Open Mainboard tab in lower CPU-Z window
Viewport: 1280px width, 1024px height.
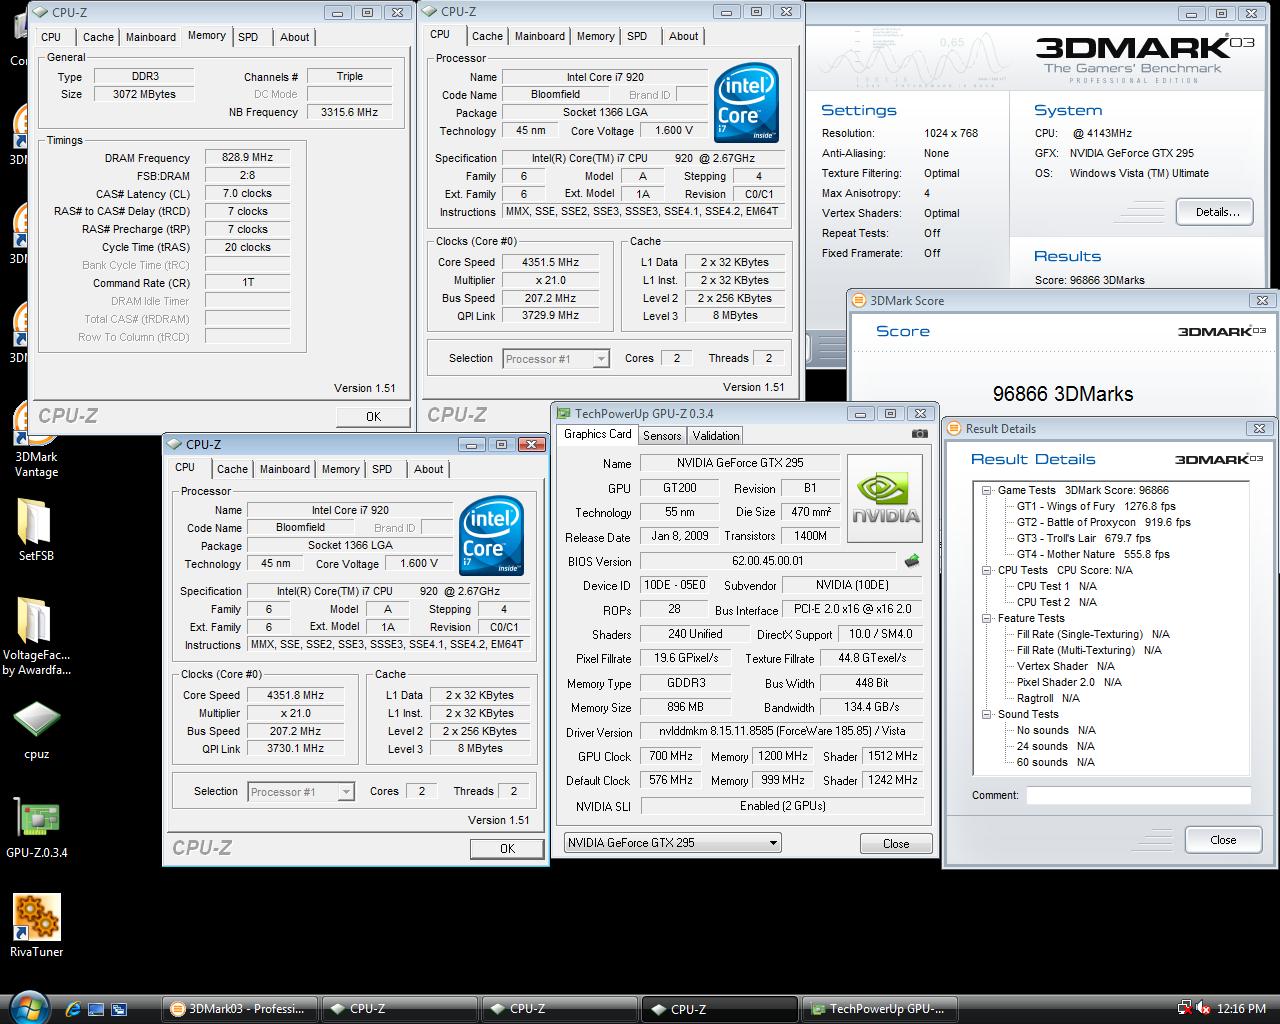click(285, 469)
